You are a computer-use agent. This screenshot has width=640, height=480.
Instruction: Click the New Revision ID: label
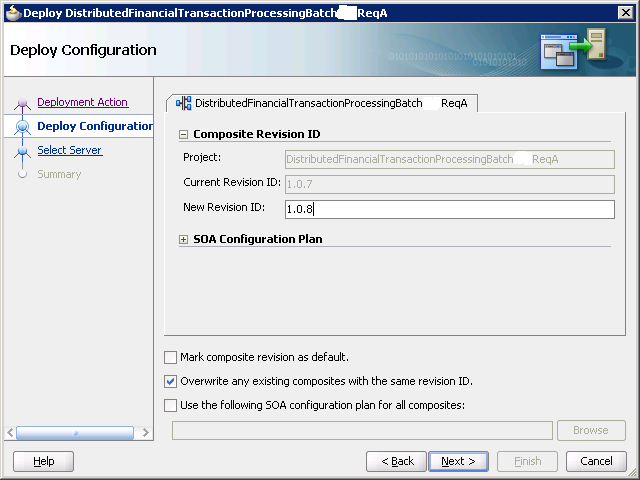(224, 207)
